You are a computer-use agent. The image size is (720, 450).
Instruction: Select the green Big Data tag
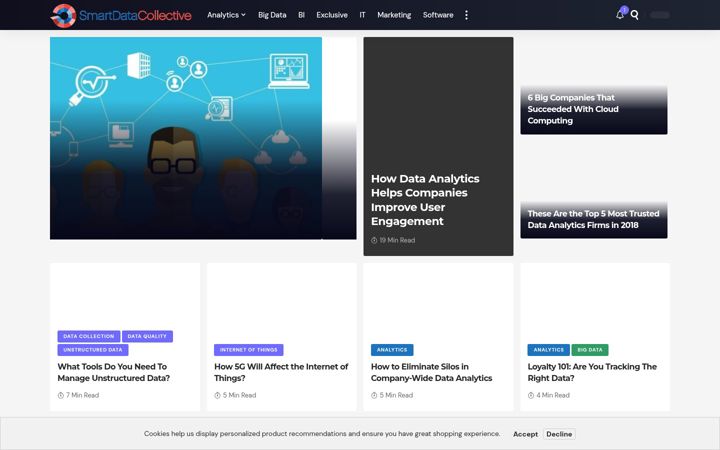(x=590, y=350)
